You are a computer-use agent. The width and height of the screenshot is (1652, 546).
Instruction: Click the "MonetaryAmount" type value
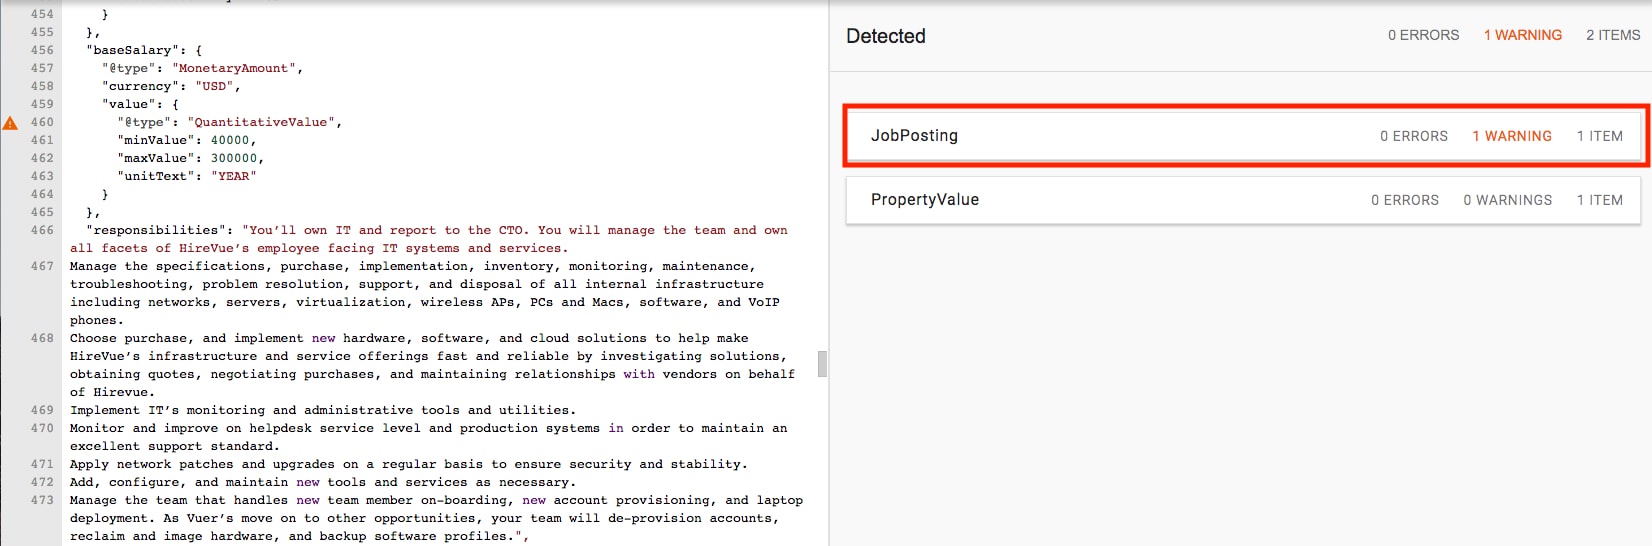click(234, 68)
